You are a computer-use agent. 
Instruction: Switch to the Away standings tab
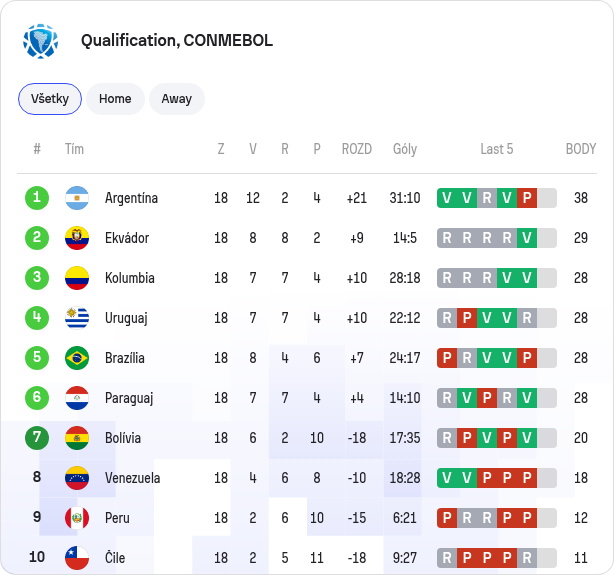tap(177, 99)
